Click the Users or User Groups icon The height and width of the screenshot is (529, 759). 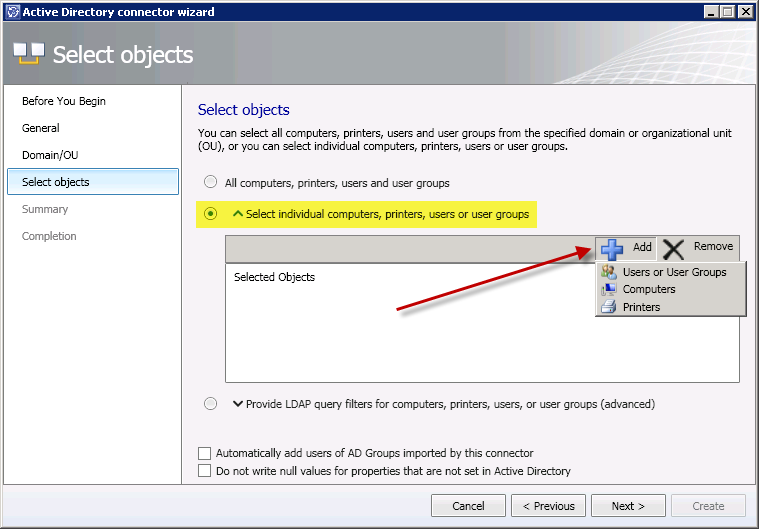(x=608, y=272)
